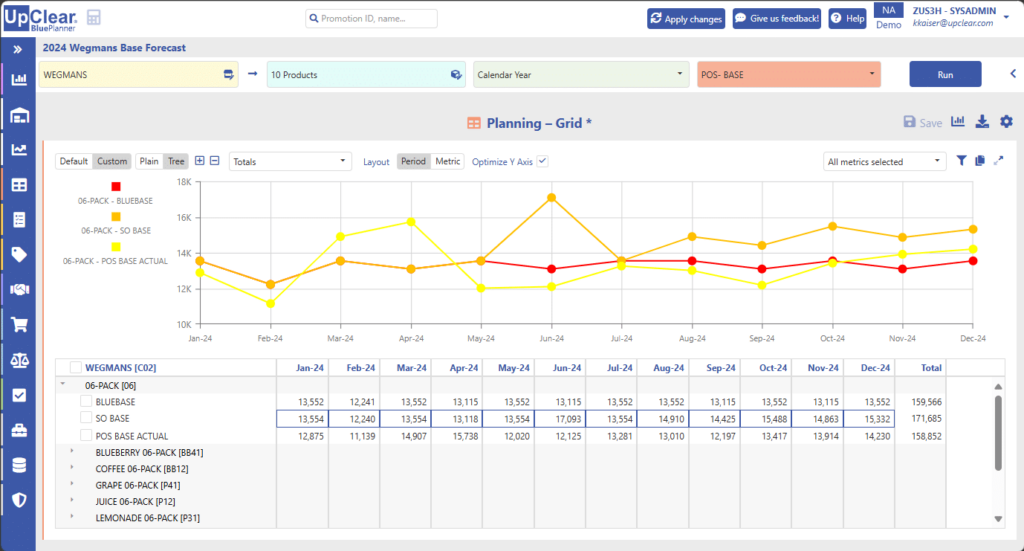Select the Plain list mode
This screenshot has height=551, width=1024.
(149, 161)
